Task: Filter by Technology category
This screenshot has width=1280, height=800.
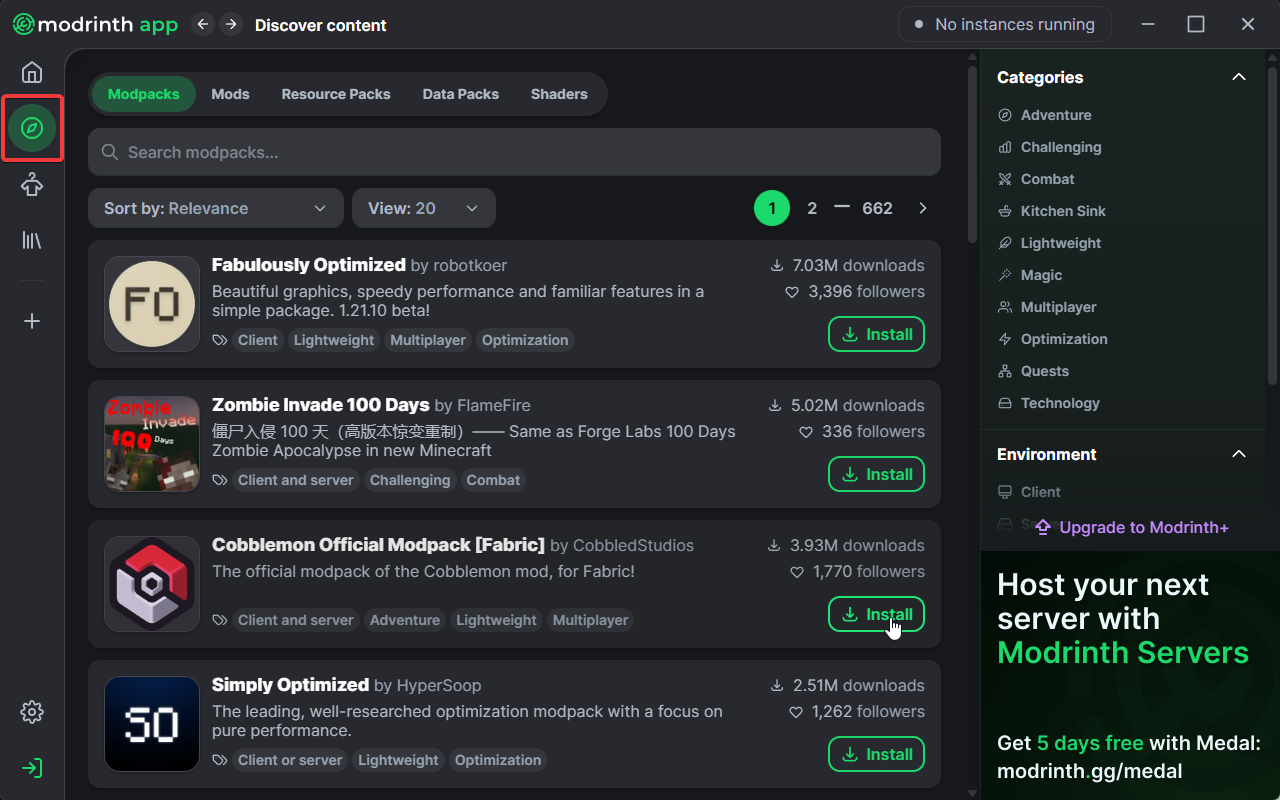Action: pos(1048,403)
